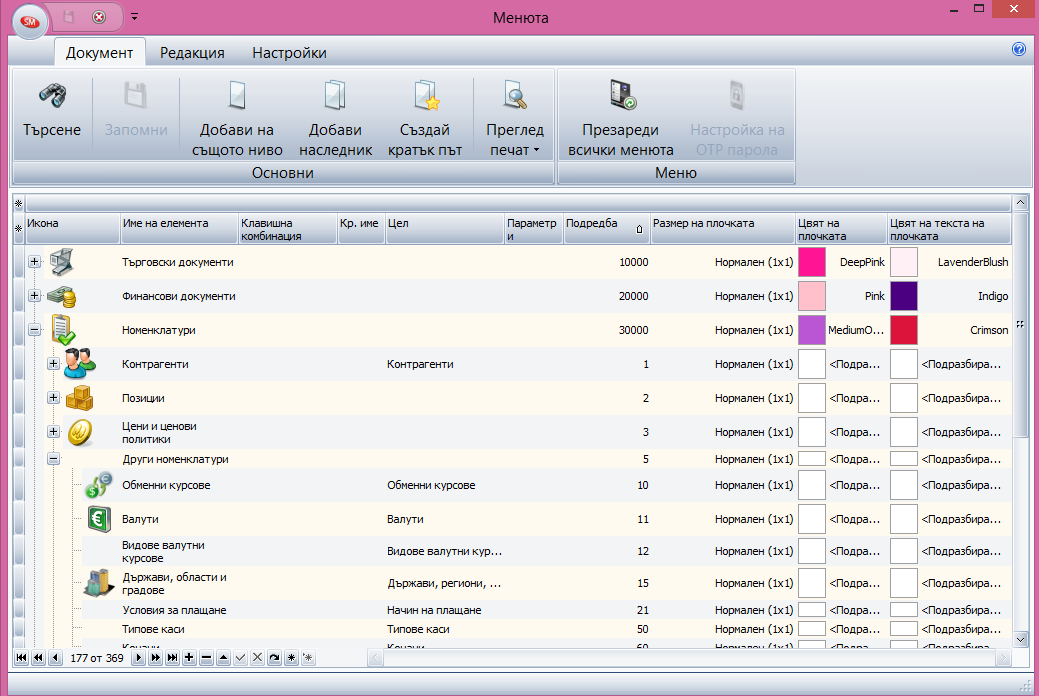The height and width of the screenshot is (696, 1039).
Task: Switch to the Редакция tab
Action: [x=192, y=53]
